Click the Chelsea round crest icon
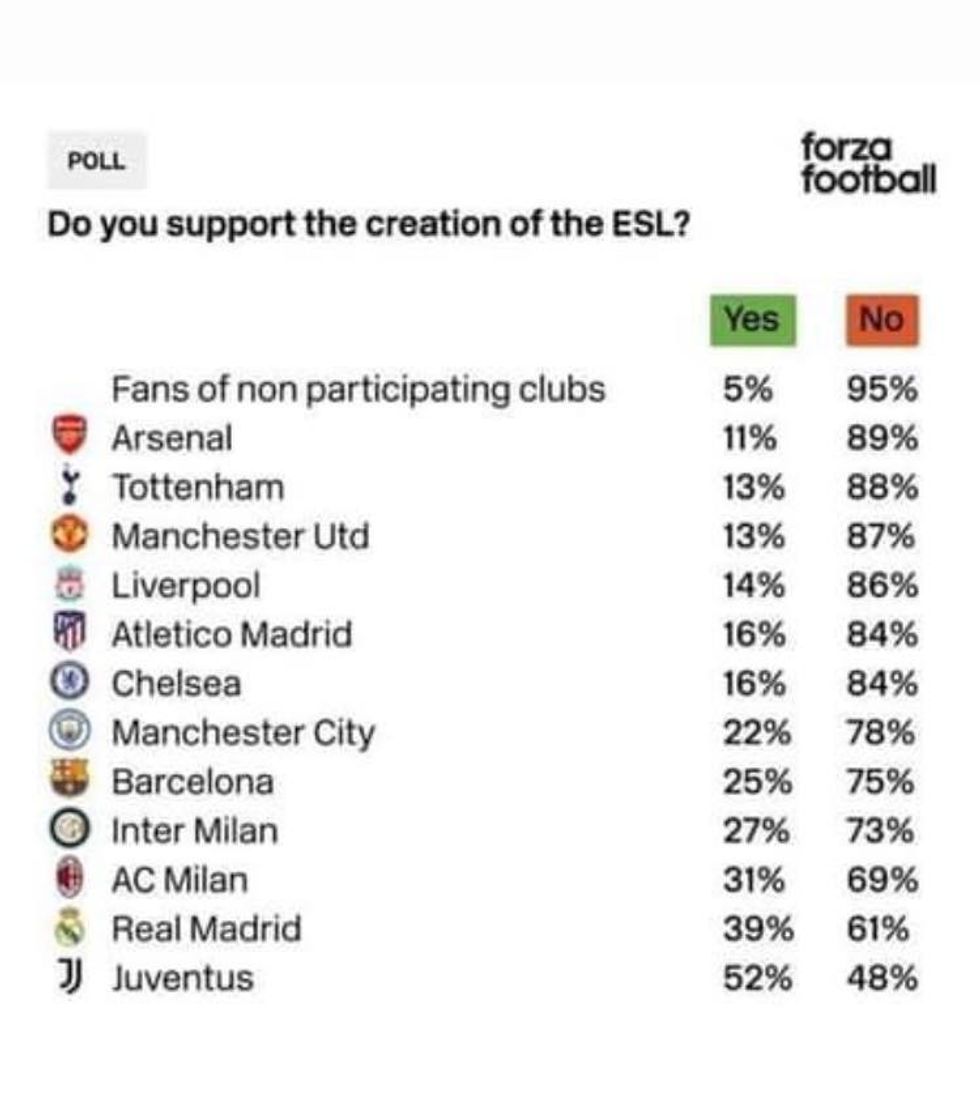 [69, 683]
